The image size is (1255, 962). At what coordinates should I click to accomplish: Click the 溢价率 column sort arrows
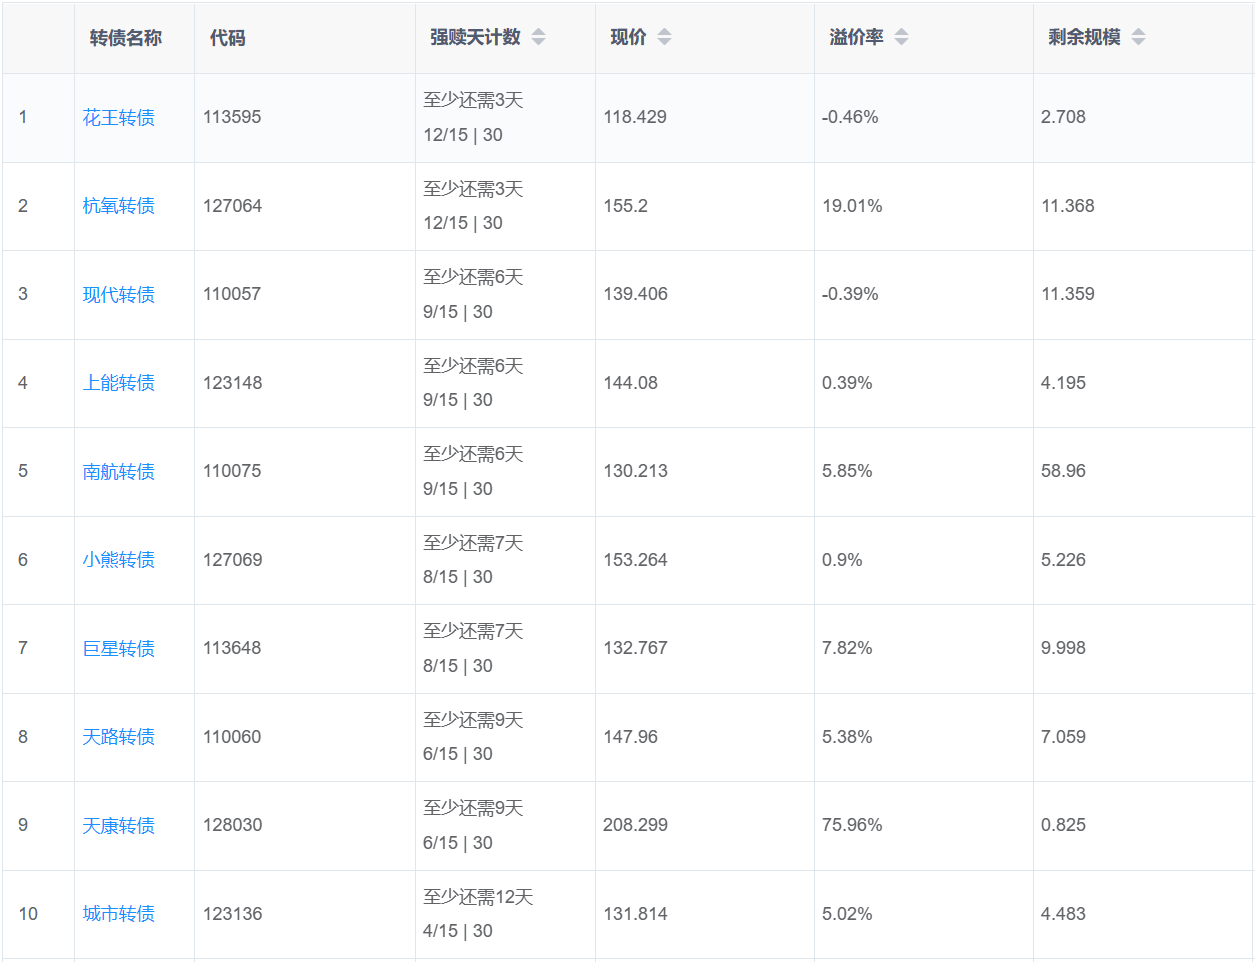901,37
